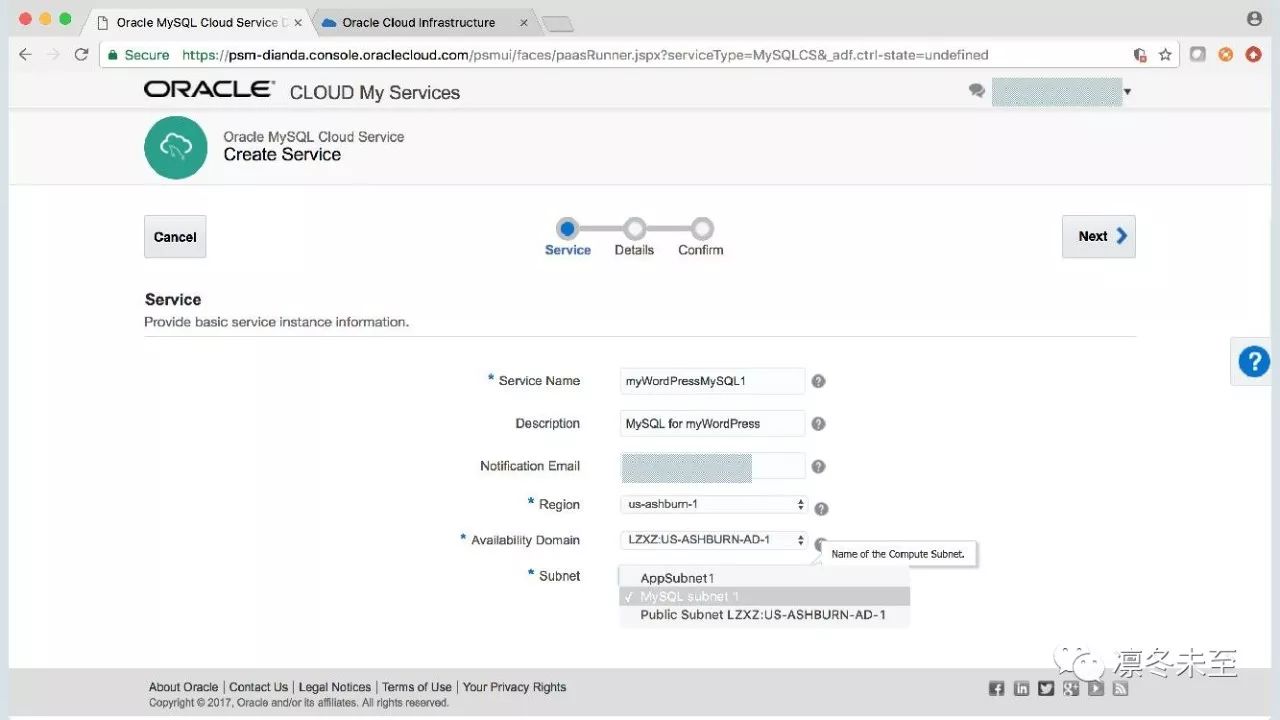
Task: Click the help icon beside Notification Email
Action: tap(818, 467)
